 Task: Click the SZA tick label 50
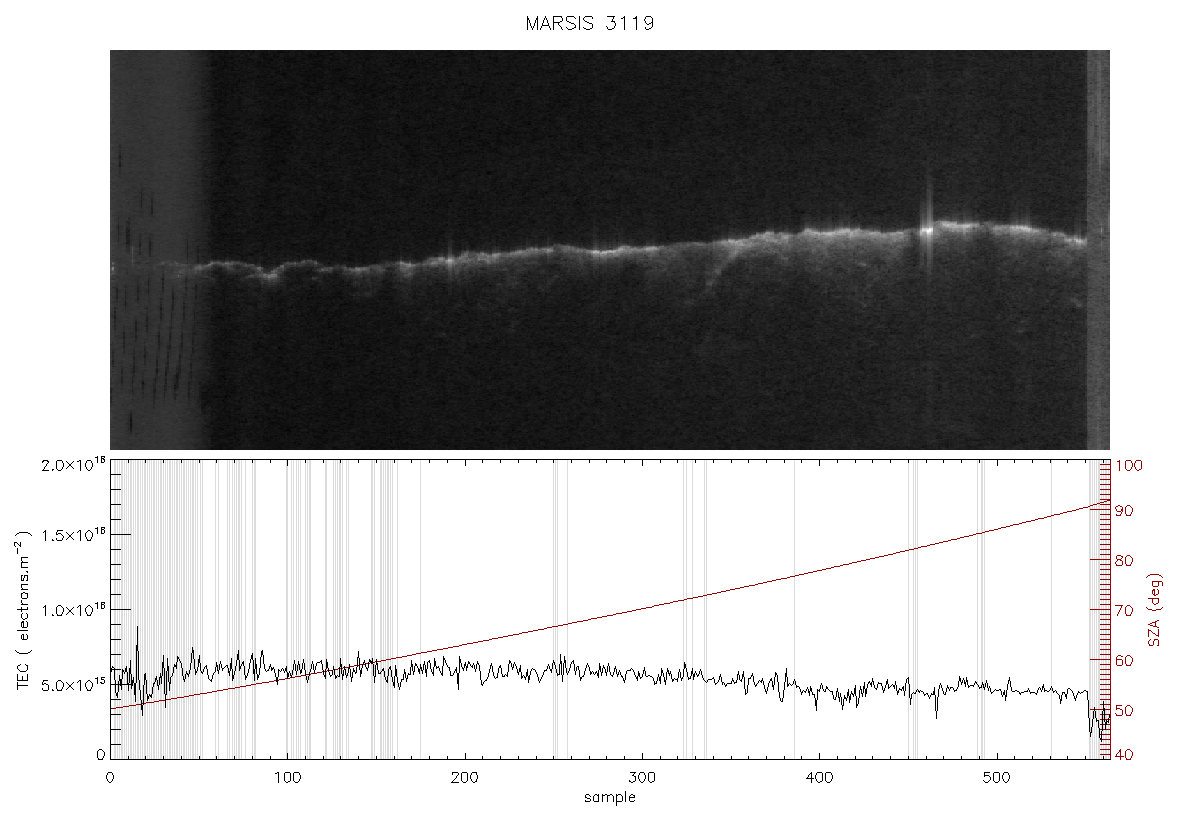1124,710
